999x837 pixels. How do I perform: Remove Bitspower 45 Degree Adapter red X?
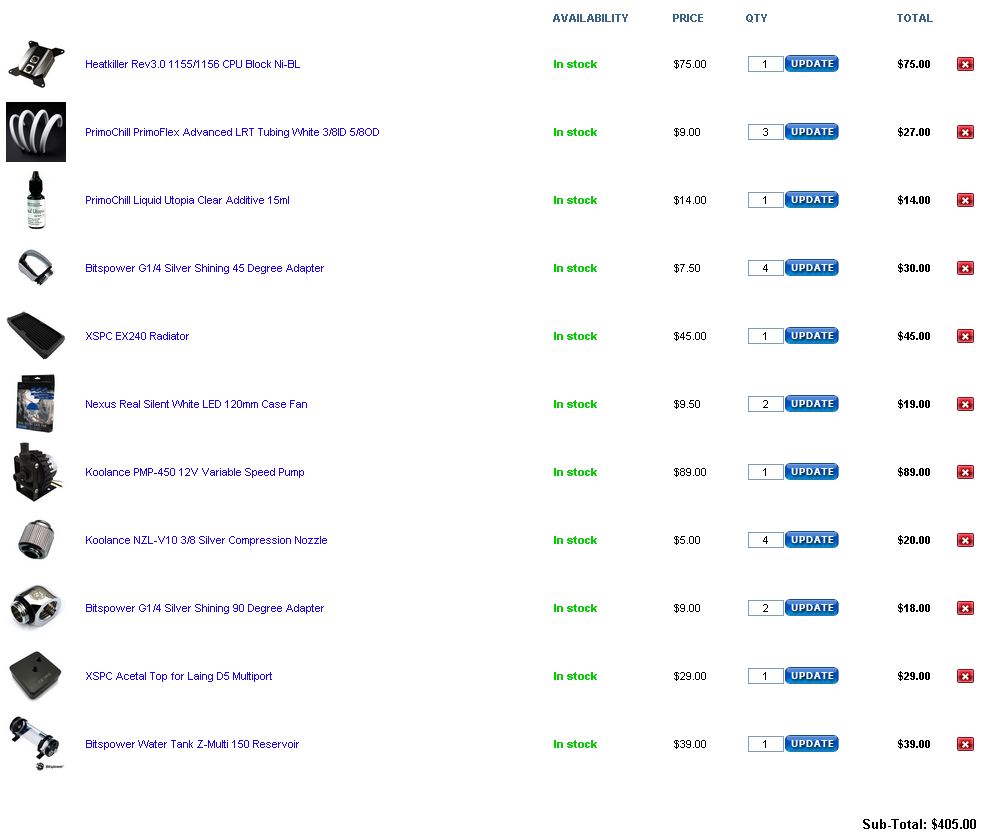click(x=965, y=268)
